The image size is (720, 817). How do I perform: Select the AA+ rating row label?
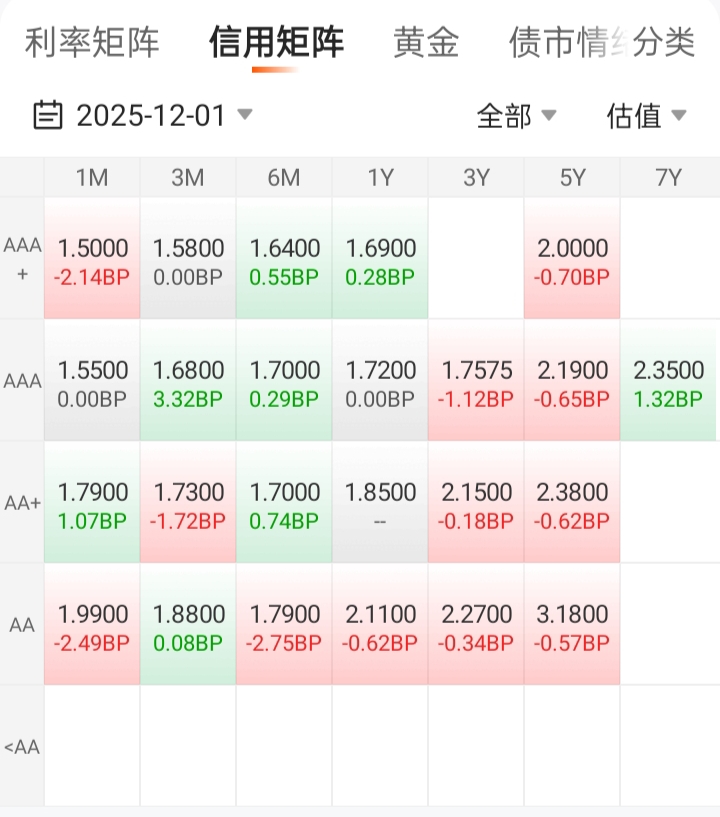[22, 504]
